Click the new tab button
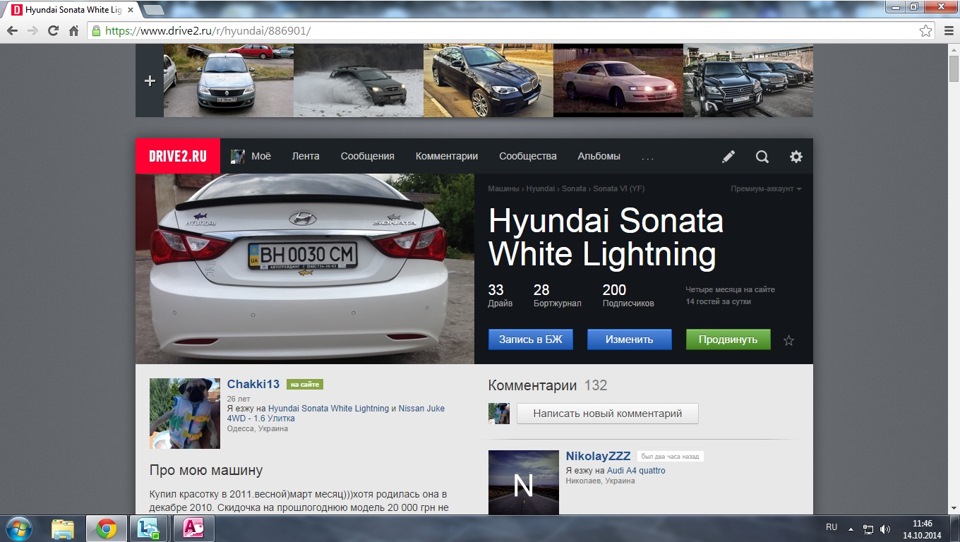The image size is (960, 542). coord(153,10)
